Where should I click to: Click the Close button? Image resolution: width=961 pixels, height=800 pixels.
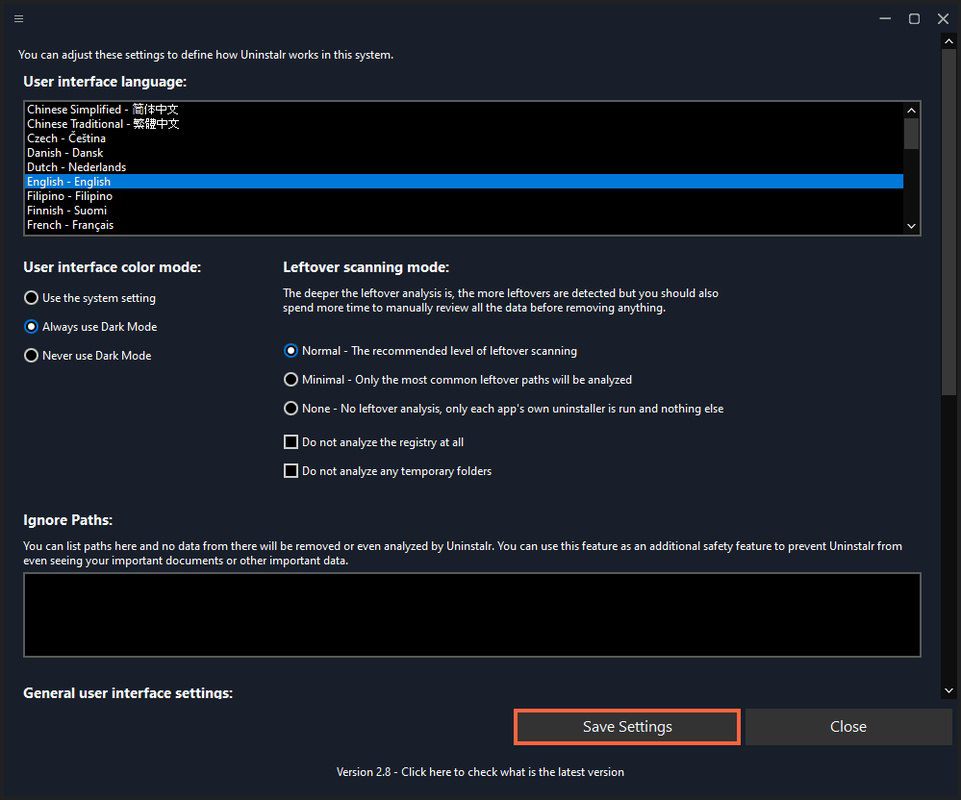tap(848, 727)
